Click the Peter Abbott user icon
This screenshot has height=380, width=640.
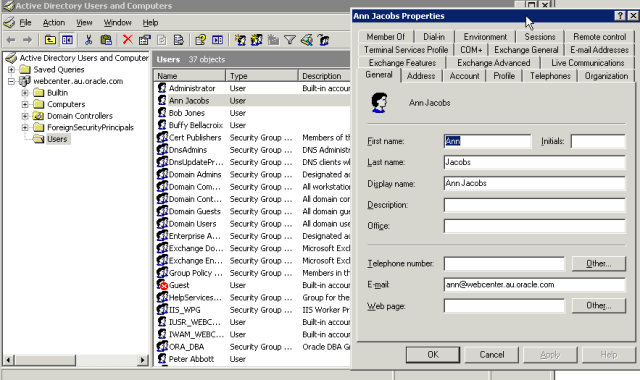click(162, 359)
